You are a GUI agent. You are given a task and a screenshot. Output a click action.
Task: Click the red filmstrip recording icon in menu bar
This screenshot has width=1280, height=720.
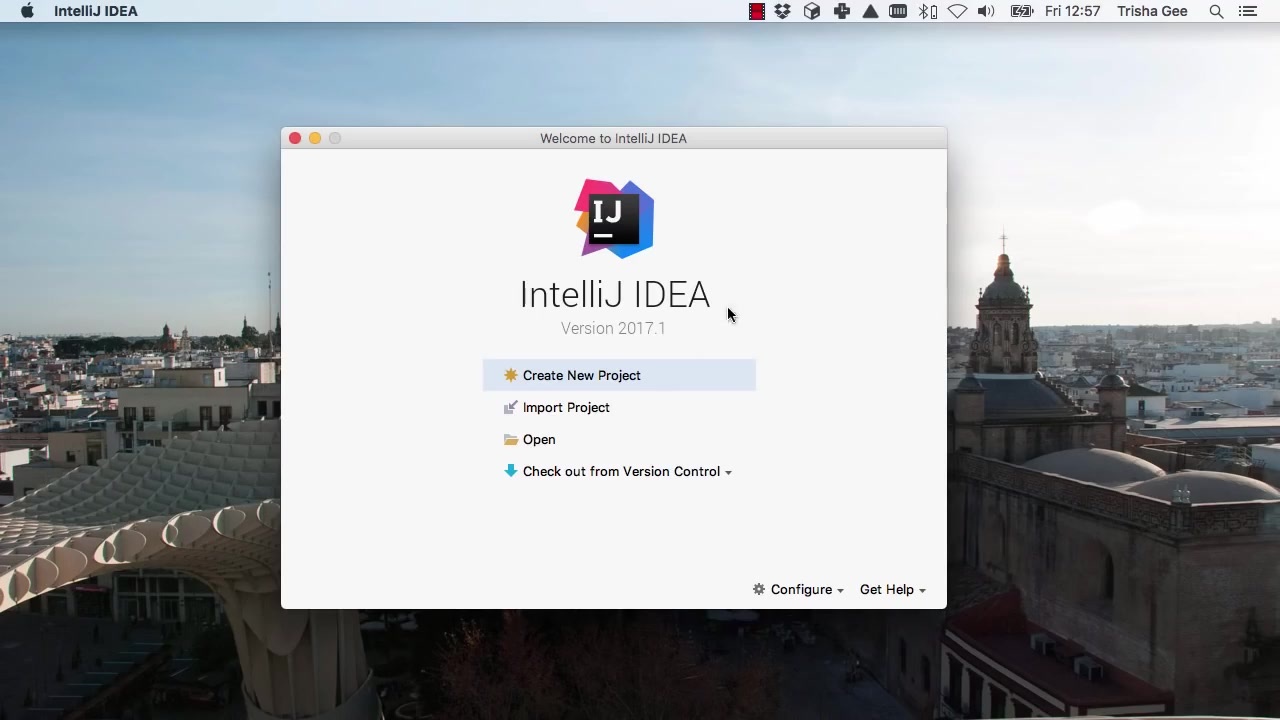point(757,11)
